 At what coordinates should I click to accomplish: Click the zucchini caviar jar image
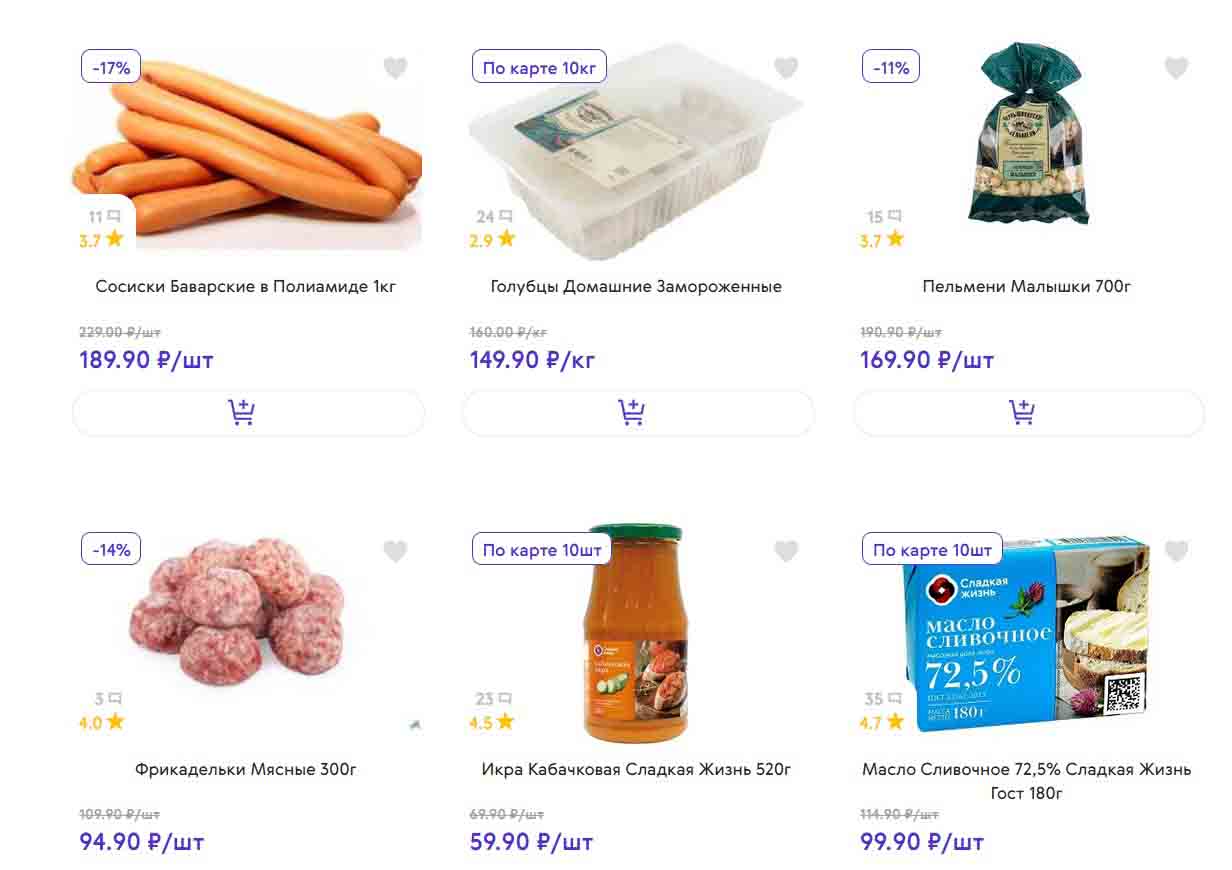[x=634, y=635]
